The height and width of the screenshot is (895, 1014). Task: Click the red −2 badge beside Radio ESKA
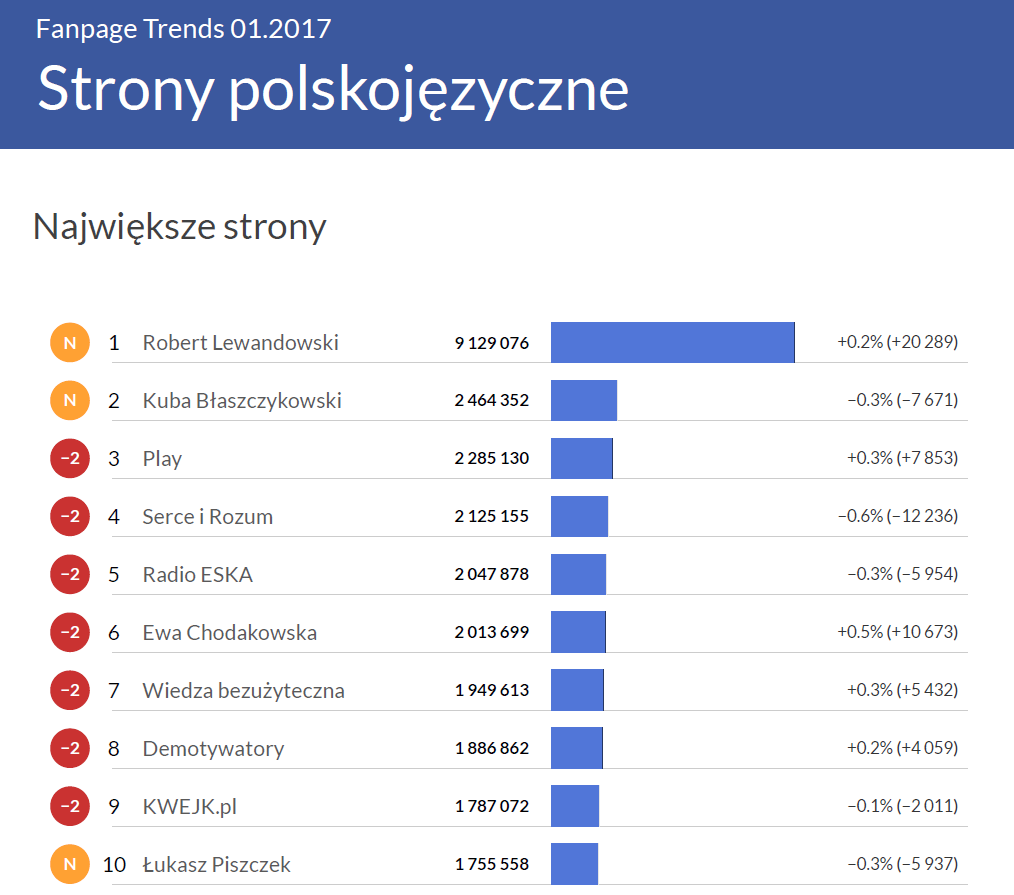click(x=69, y=575)
